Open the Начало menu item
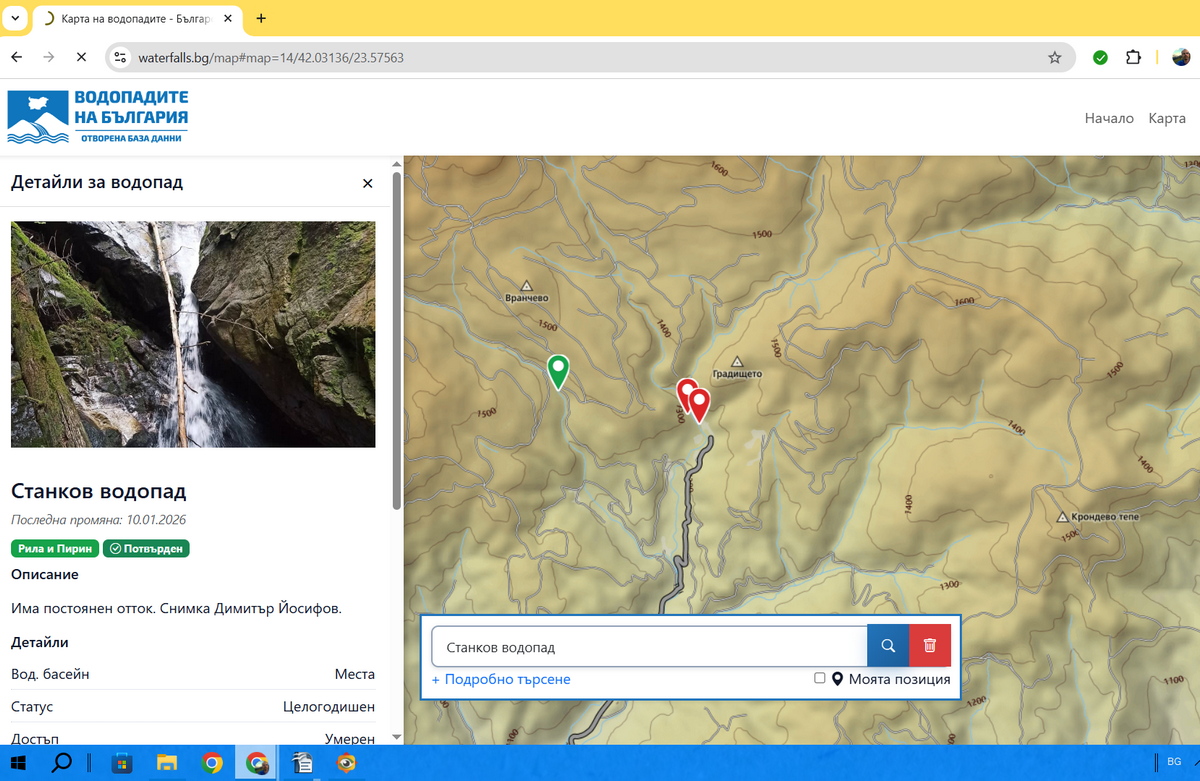 click(x=1109, y=118)
